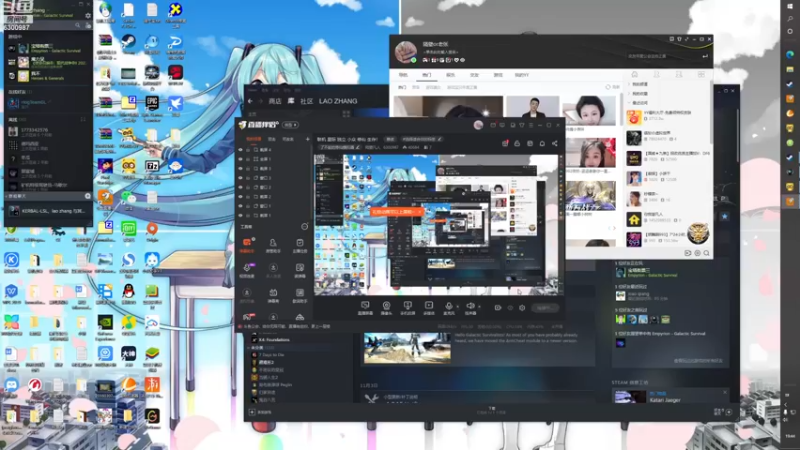Collapse the 游戏中 section in Steam friends
The width and height of the screenshot is (800, 450).
coord(15,37)
